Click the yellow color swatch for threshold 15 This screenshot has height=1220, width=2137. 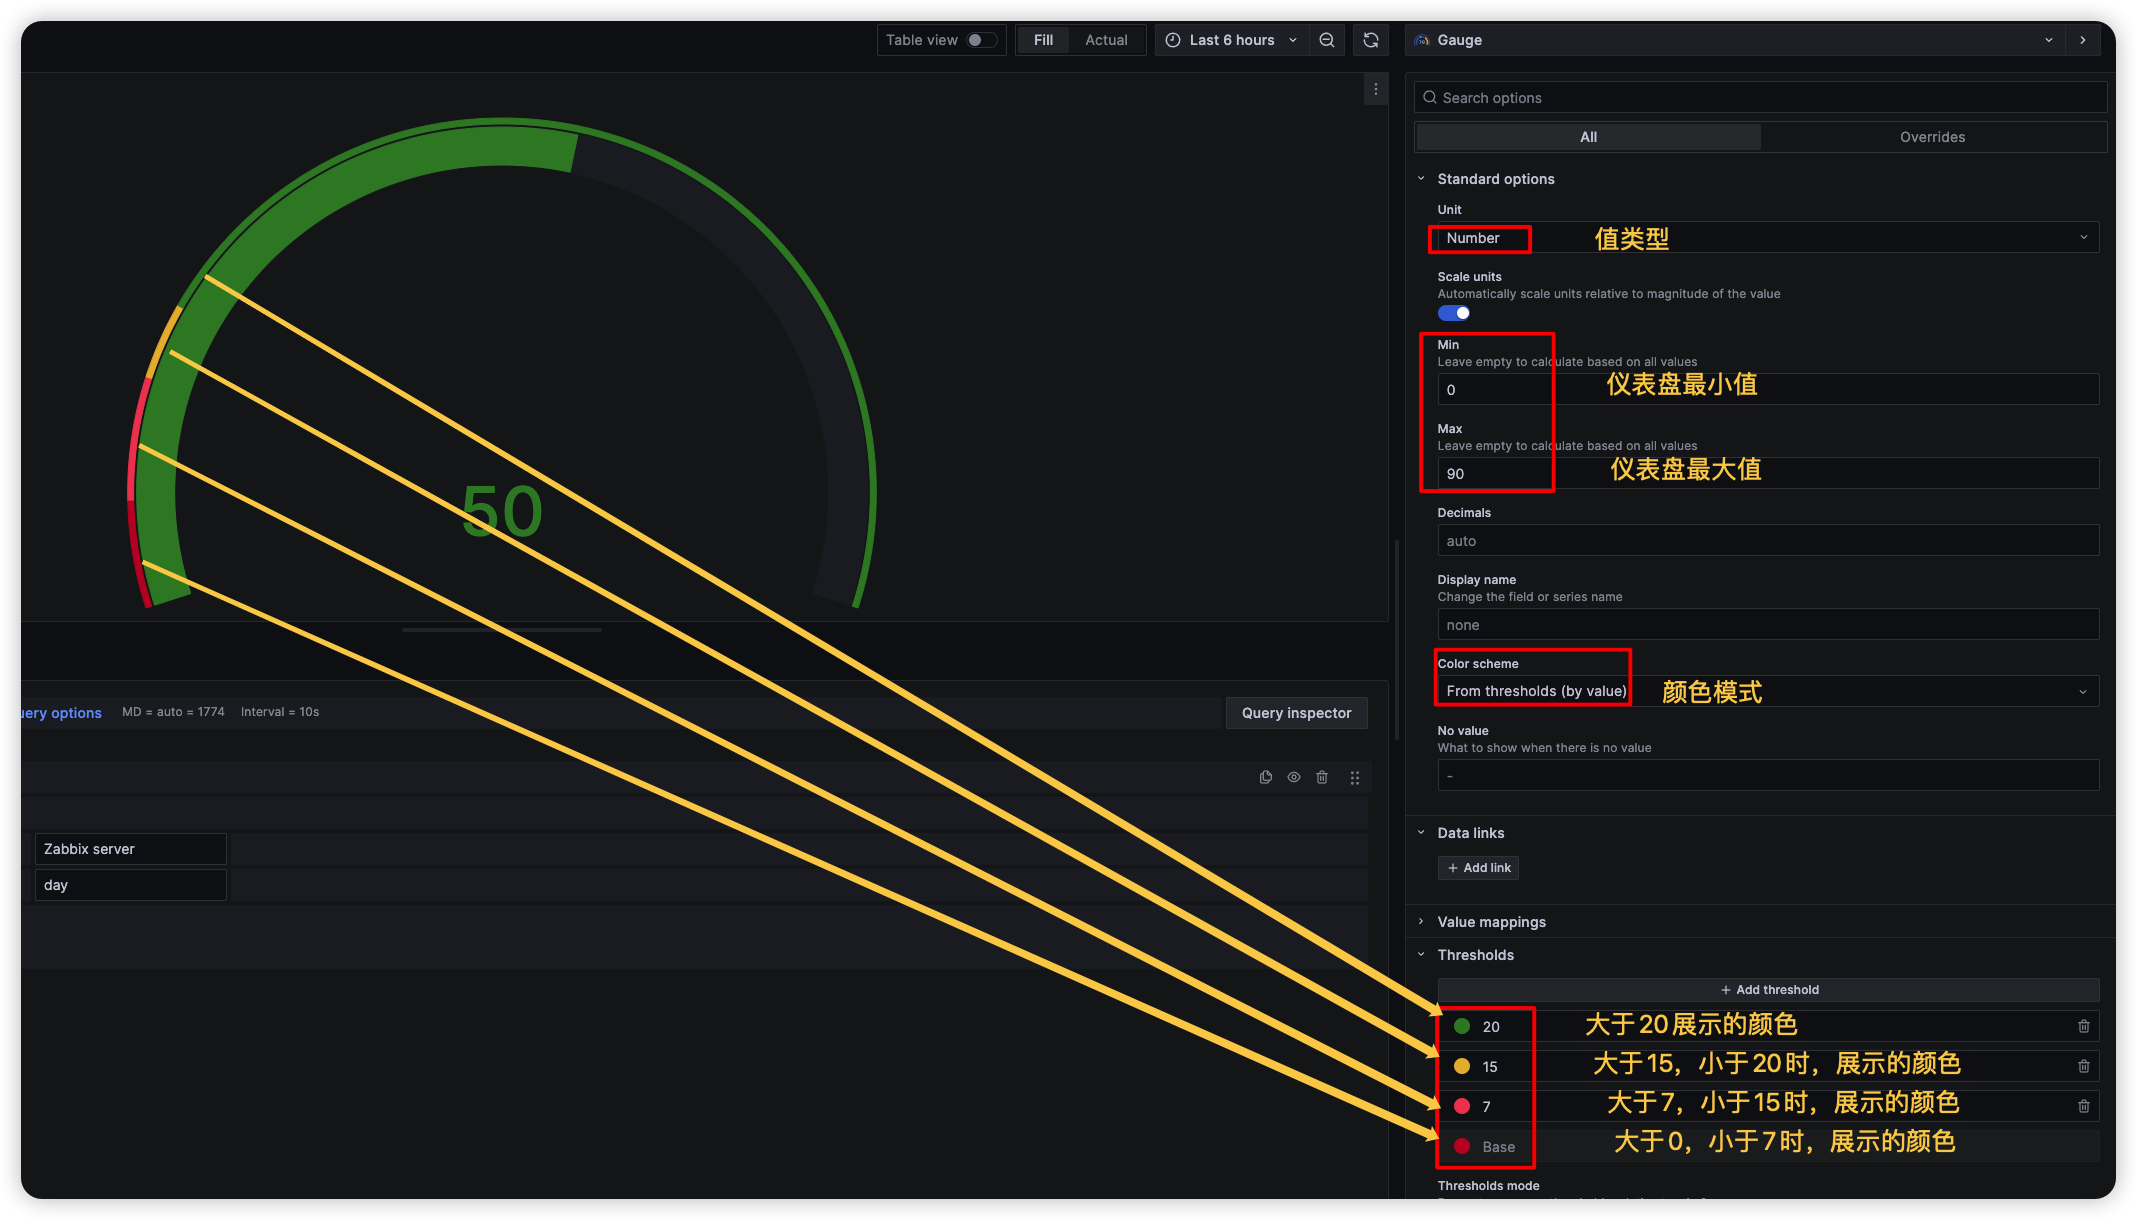[x=1462, y=1066]
